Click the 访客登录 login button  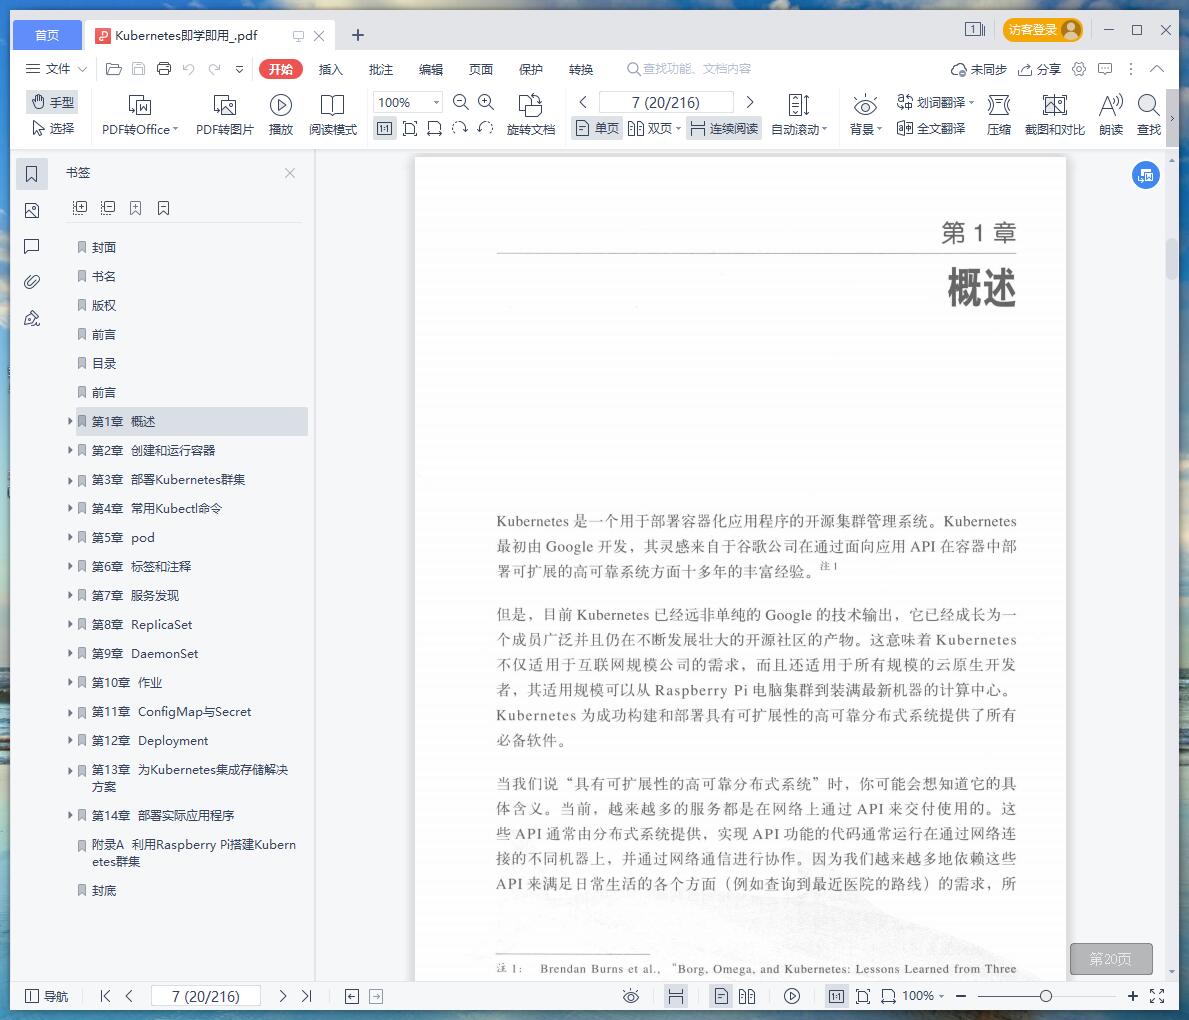coord(1043,30)
